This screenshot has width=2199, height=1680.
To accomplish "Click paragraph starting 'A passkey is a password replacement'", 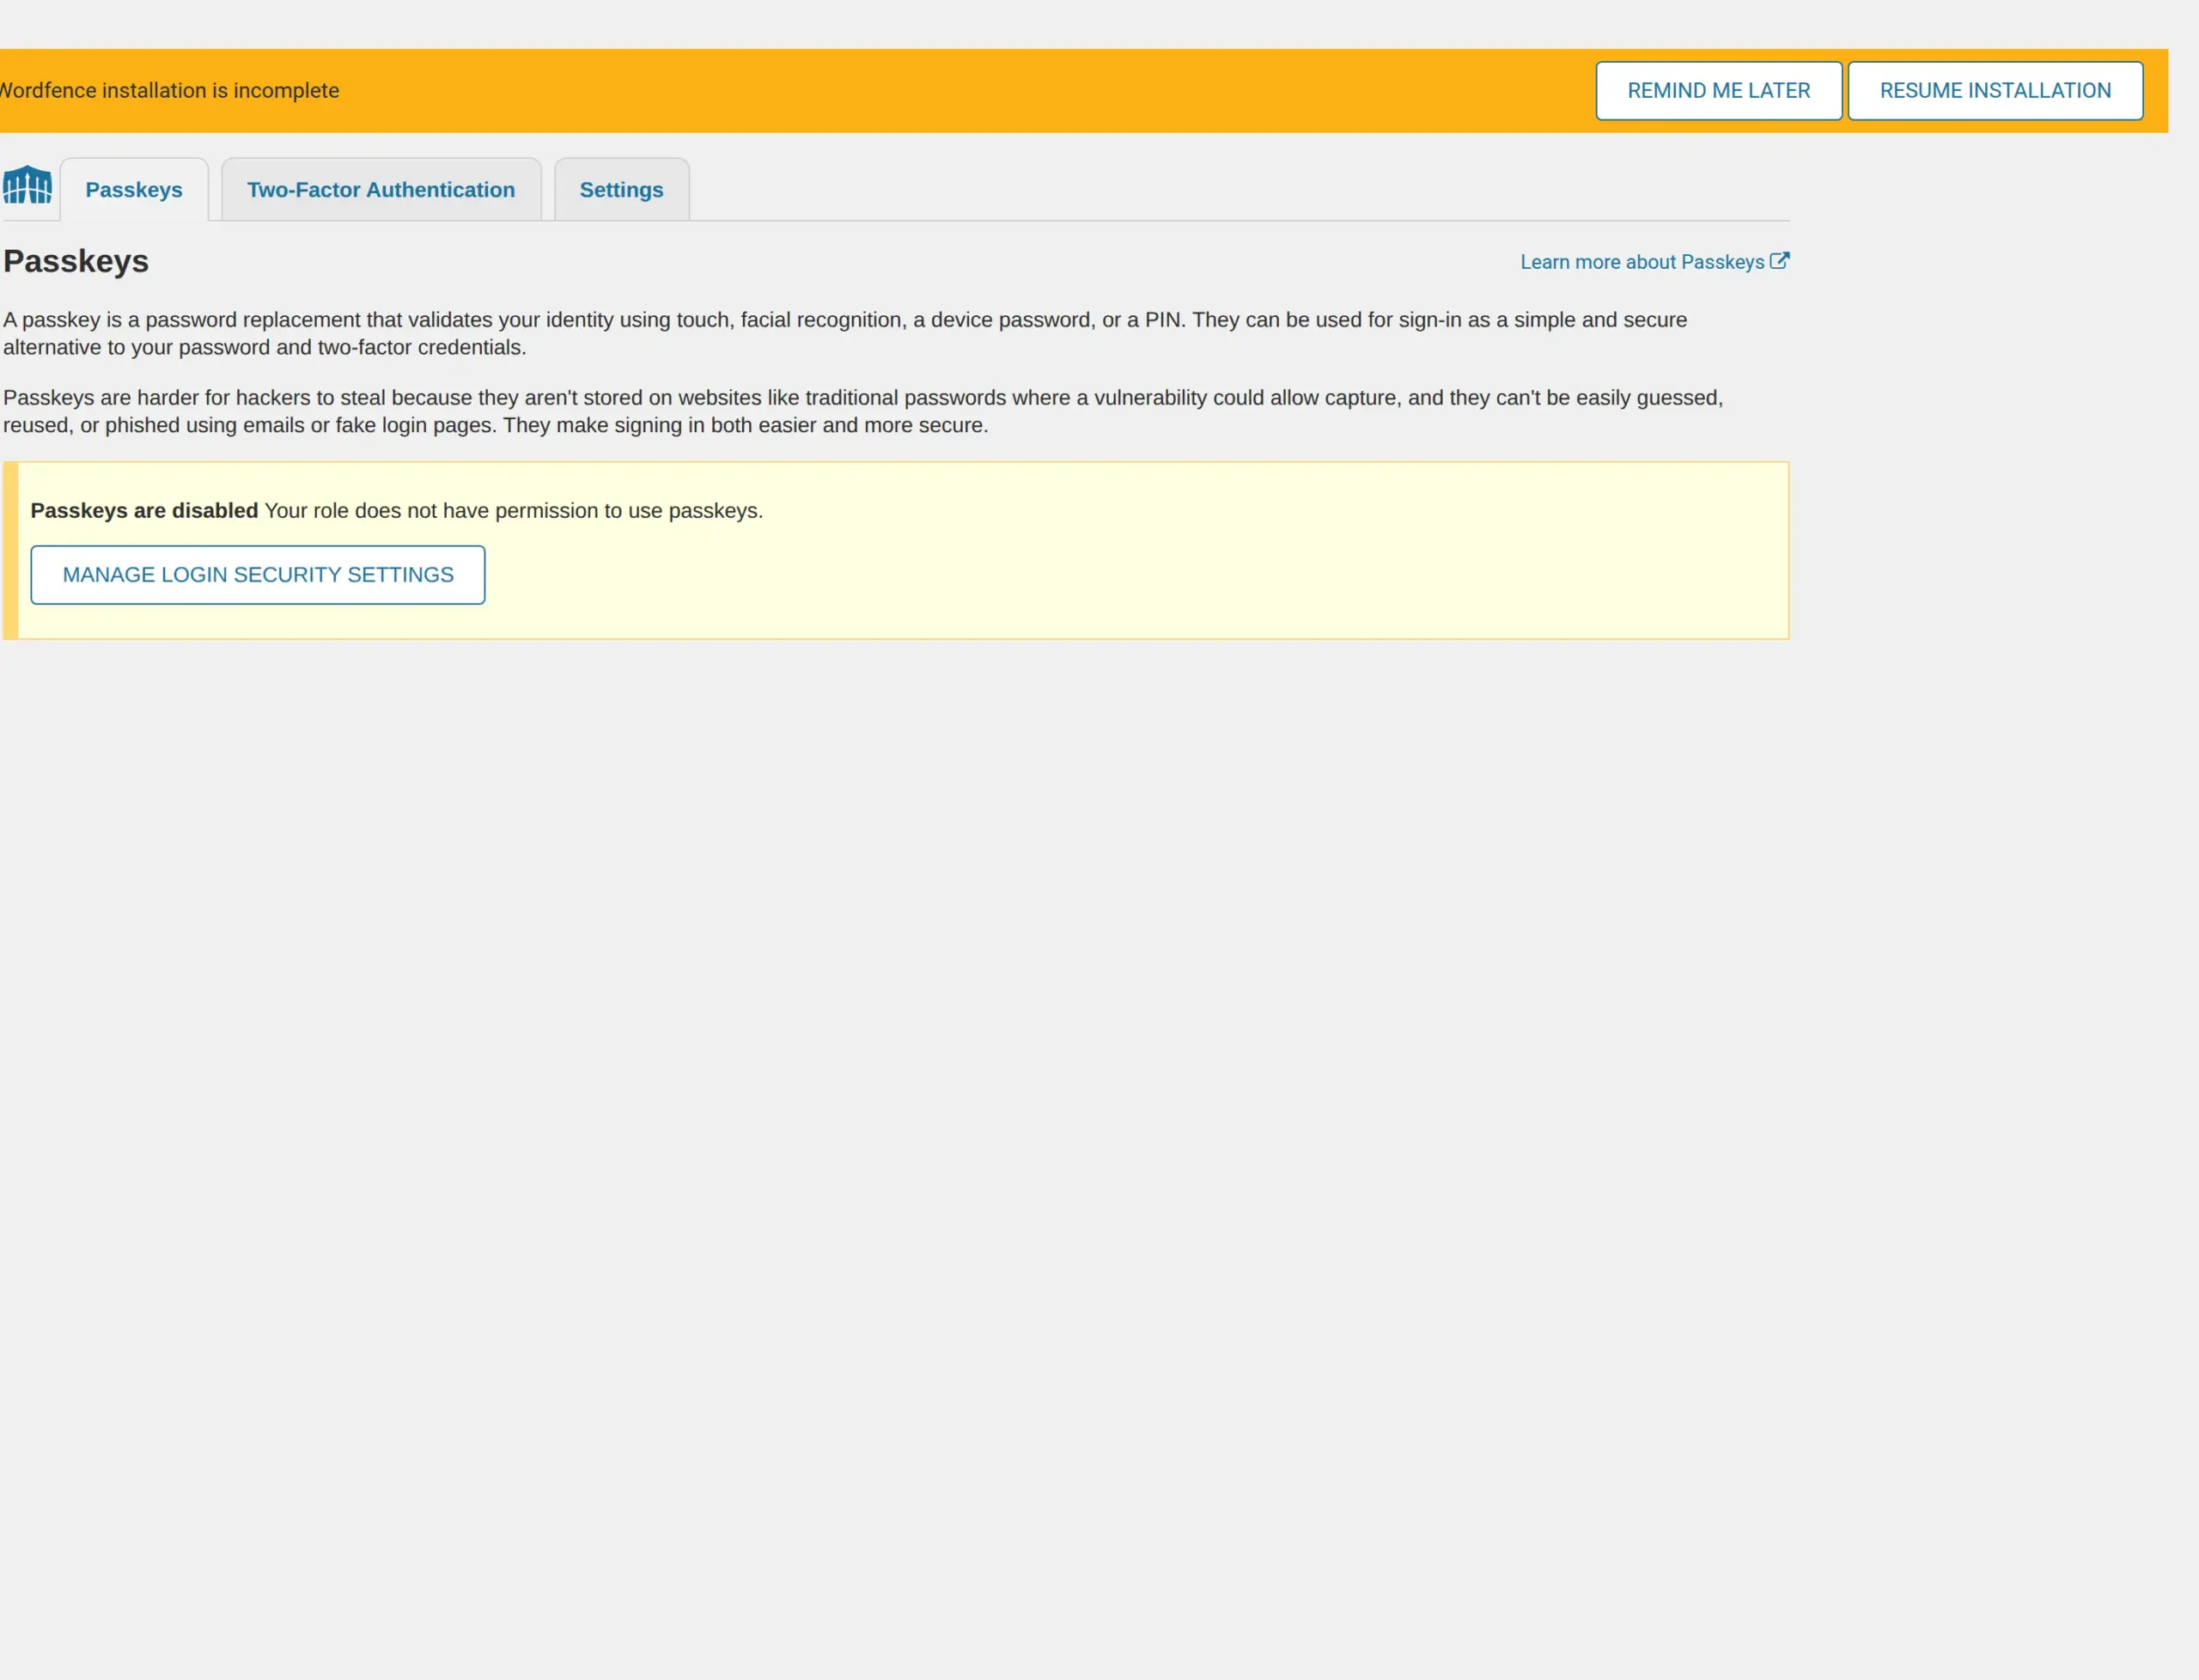I will click(x=845, y=333).
